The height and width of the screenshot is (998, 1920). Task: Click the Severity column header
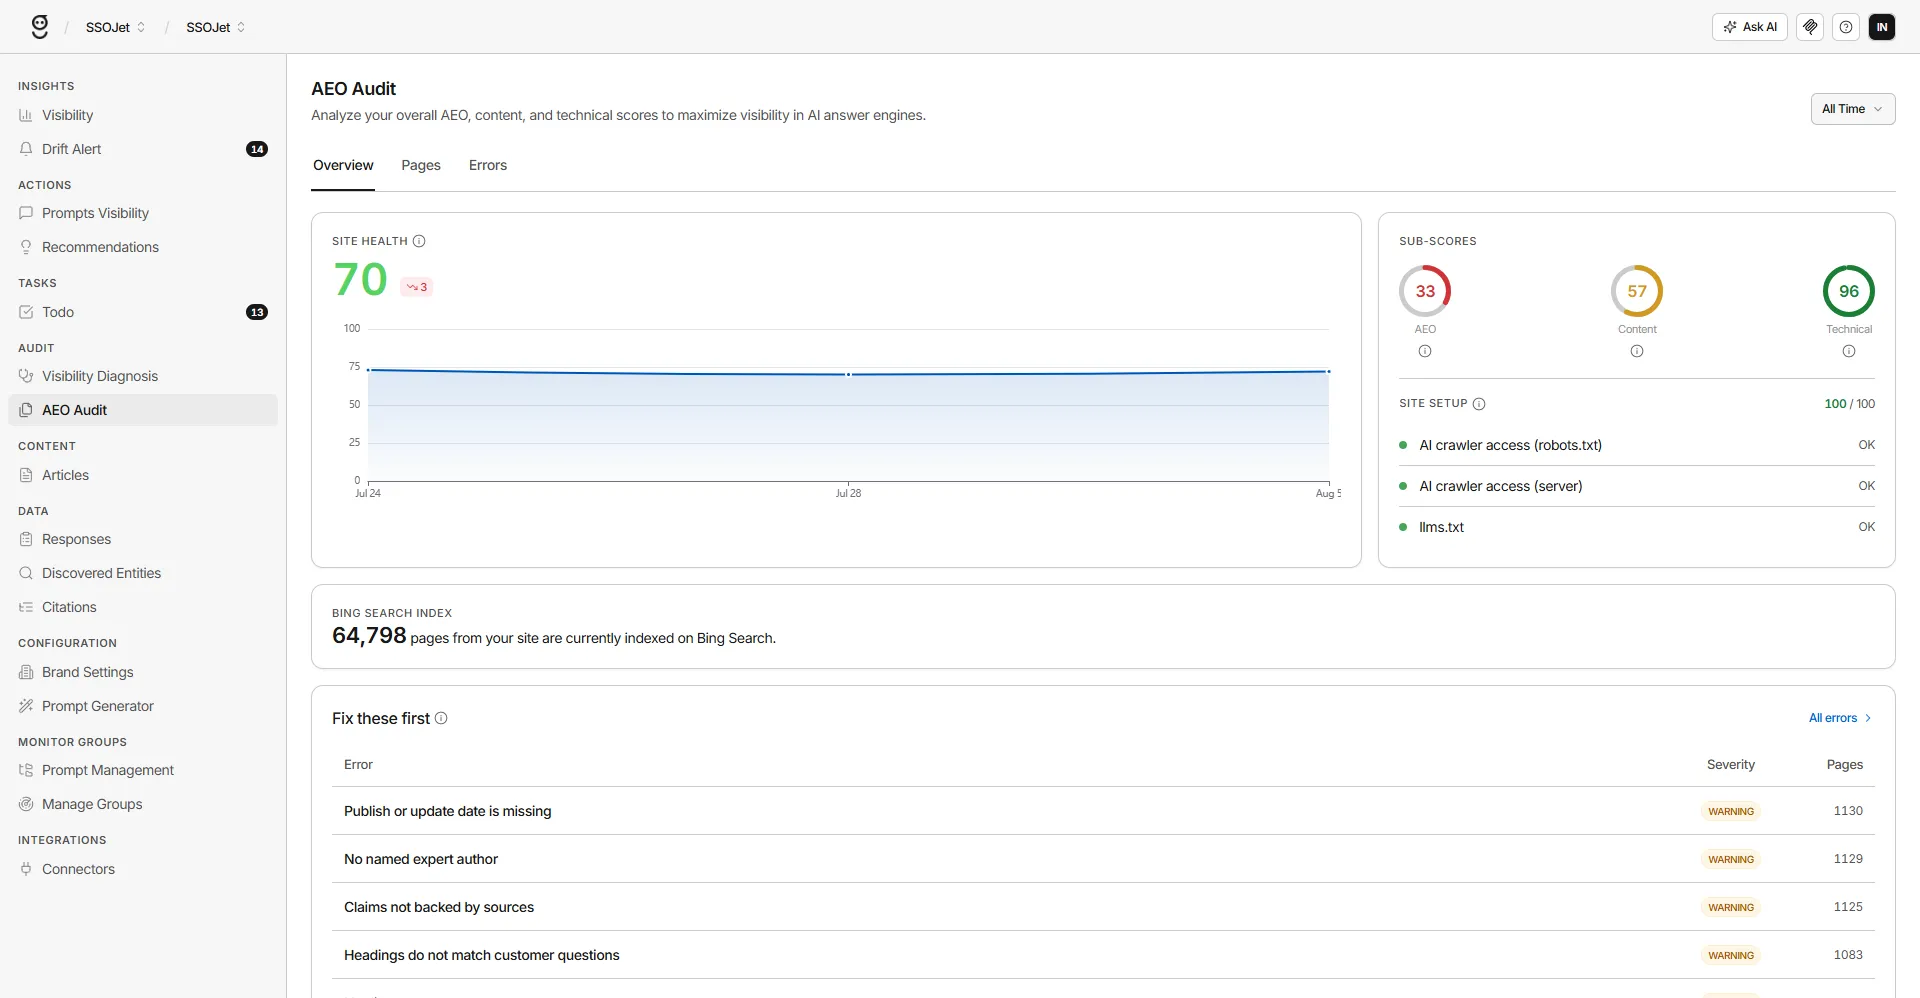[x=1731, y=765]
